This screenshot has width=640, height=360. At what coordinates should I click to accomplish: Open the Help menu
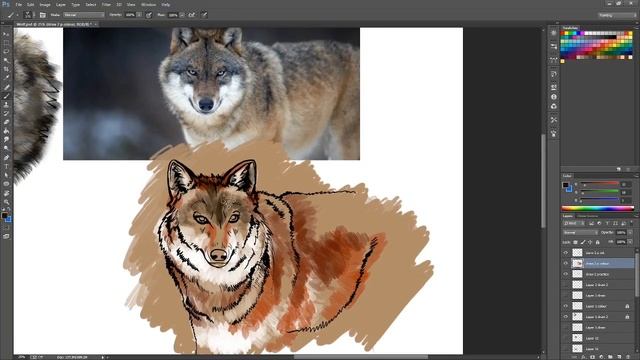pos(165,4)
